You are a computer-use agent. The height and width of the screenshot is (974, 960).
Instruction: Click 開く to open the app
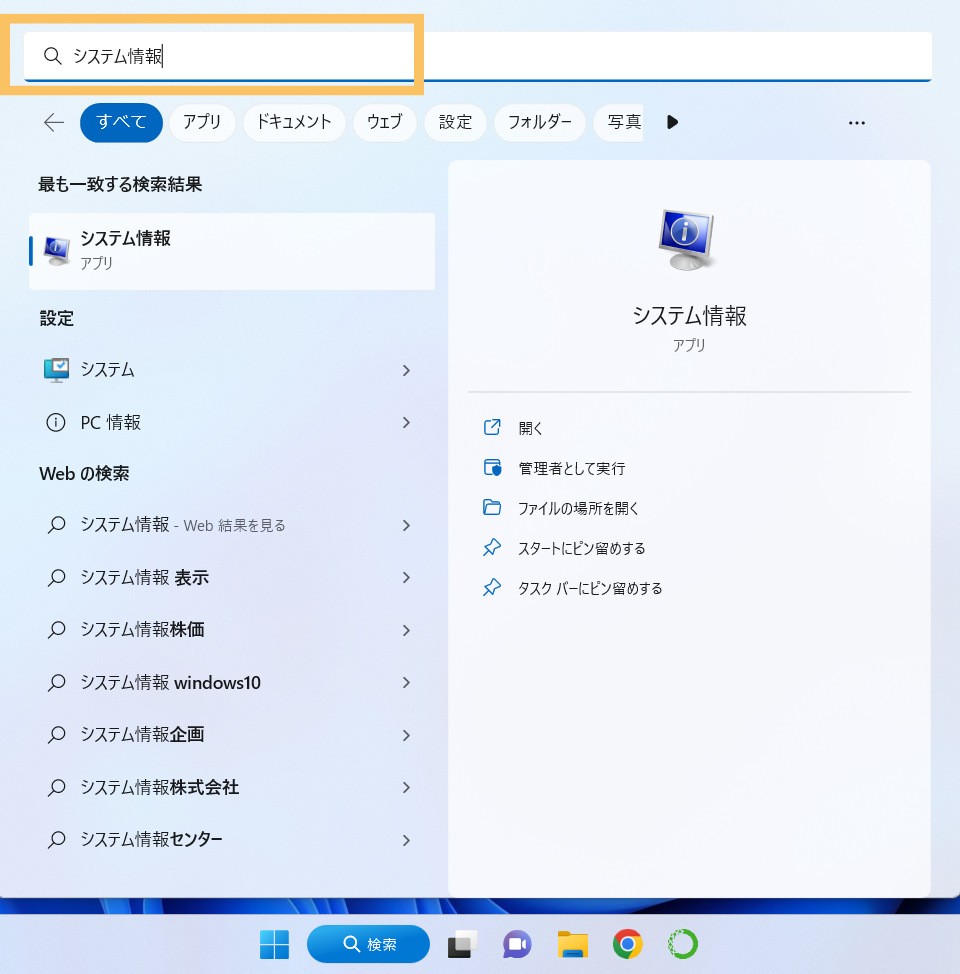click(x=530, y=428)
